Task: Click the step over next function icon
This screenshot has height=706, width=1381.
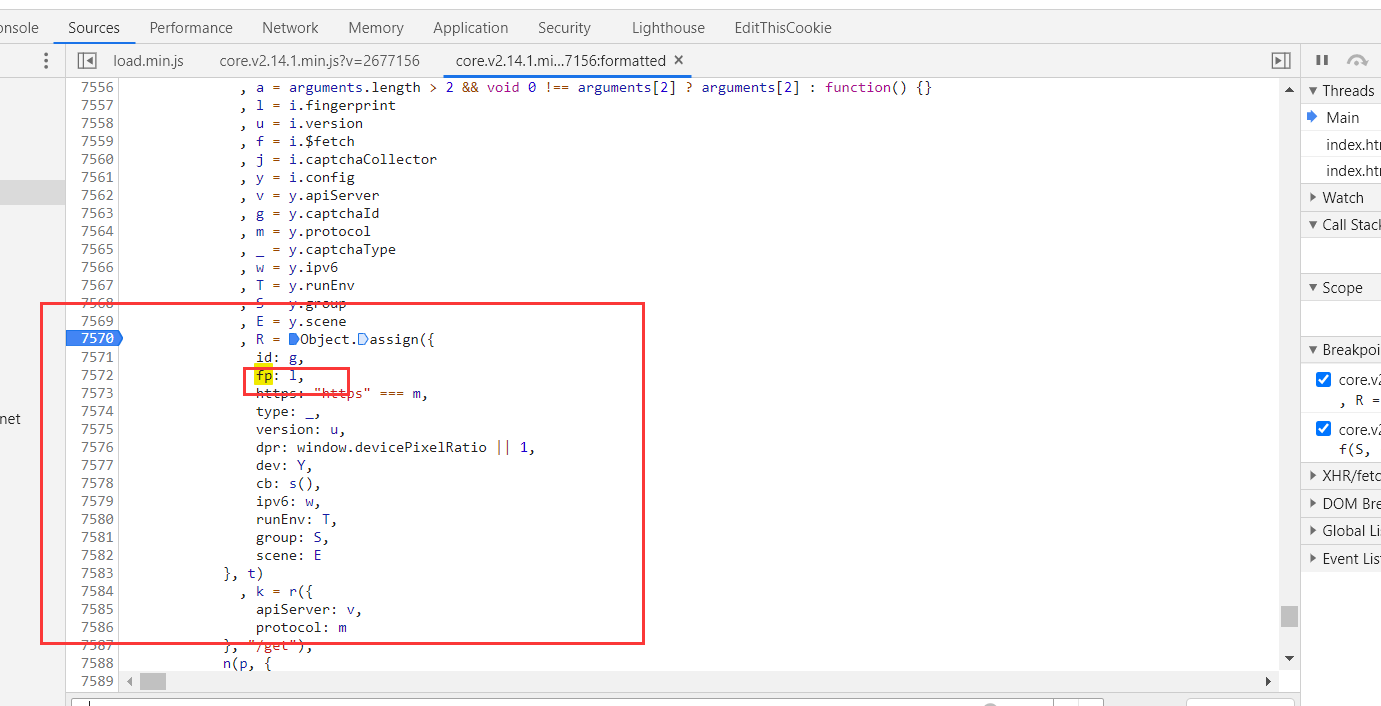Action: pyautogui.click(x=1357, y=61)
